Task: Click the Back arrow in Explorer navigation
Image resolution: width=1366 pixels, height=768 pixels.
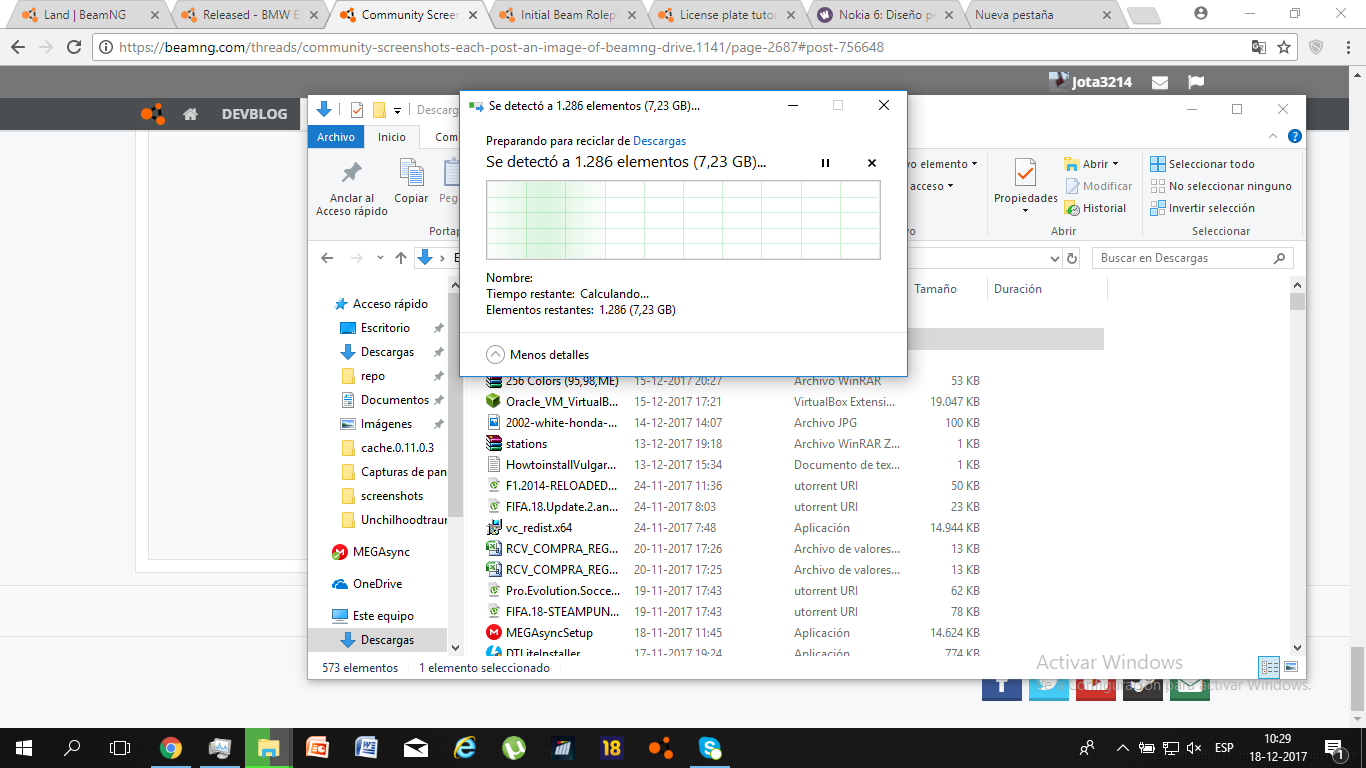Action: click(327, 258)
